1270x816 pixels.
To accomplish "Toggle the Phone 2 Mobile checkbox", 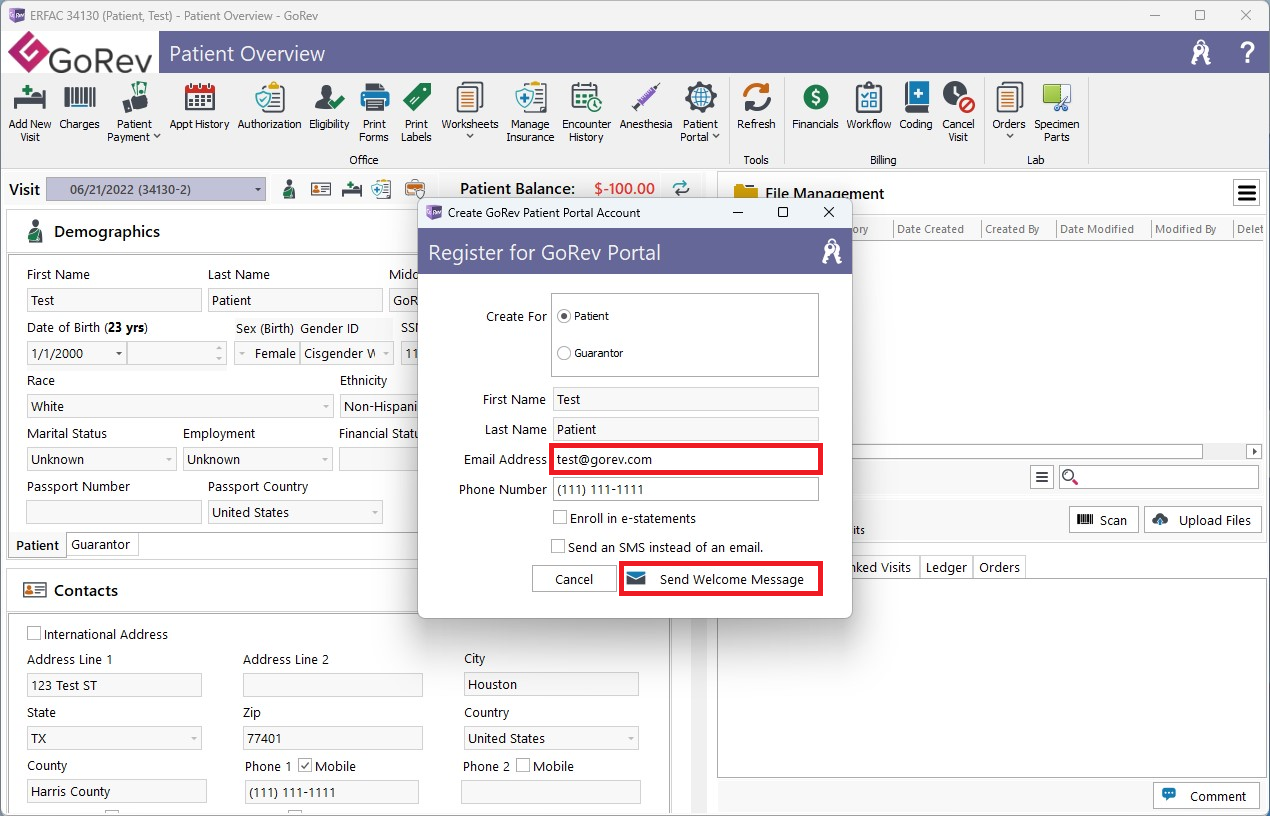I will (x=523, y=766).
